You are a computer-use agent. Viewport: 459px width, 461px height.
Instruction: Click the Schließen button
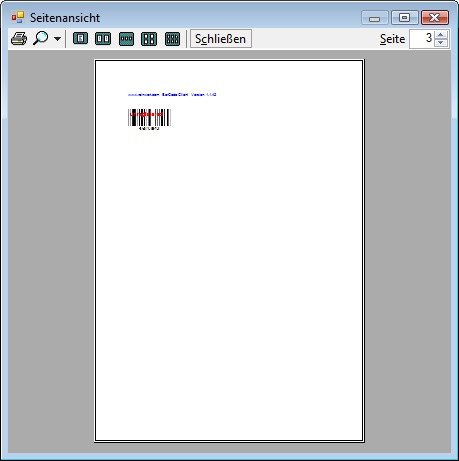click(221, 39)
